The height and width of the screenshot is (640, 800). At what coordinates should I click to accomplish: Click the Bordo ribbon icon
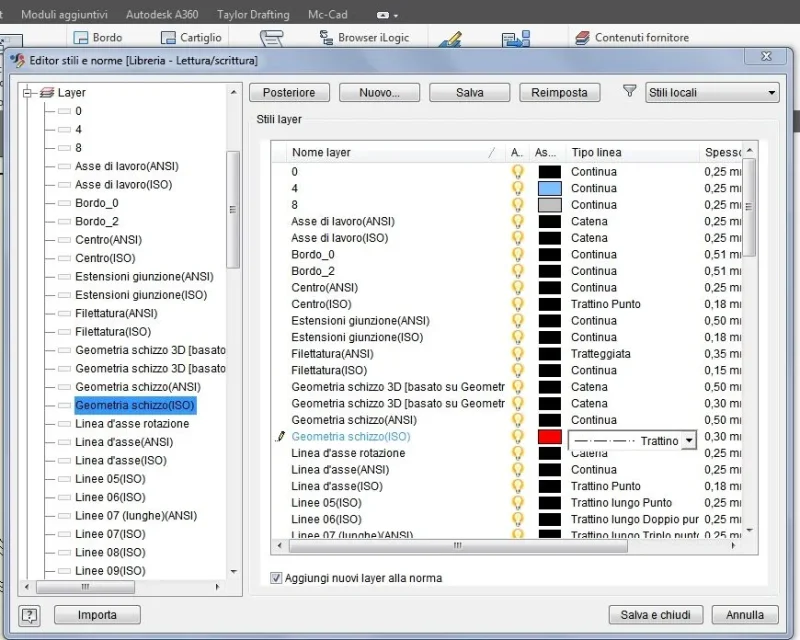coord(81,38)
